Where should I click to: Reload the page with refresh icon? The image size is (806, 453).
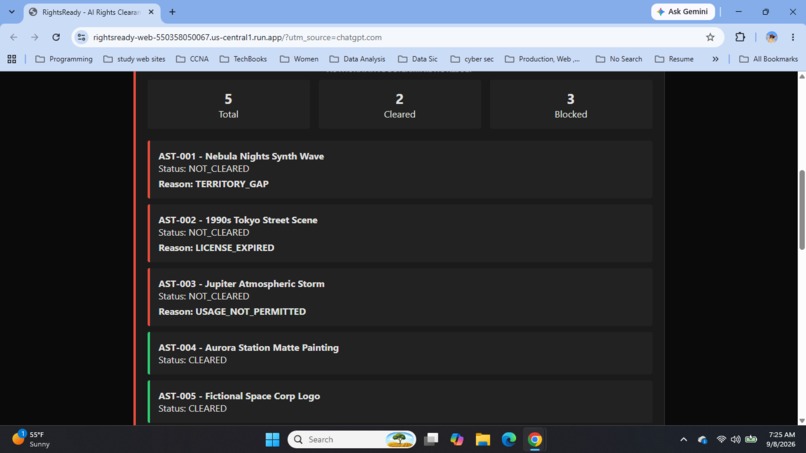pyautogui.click(x=56, y=37)
